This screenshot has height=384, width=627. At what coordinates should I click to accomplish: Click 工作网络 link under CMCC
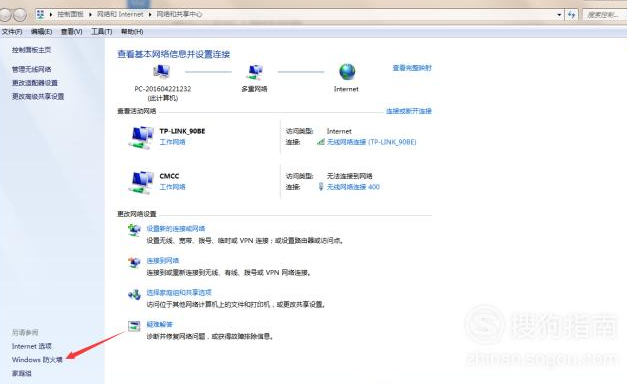[x=172, y=187]
